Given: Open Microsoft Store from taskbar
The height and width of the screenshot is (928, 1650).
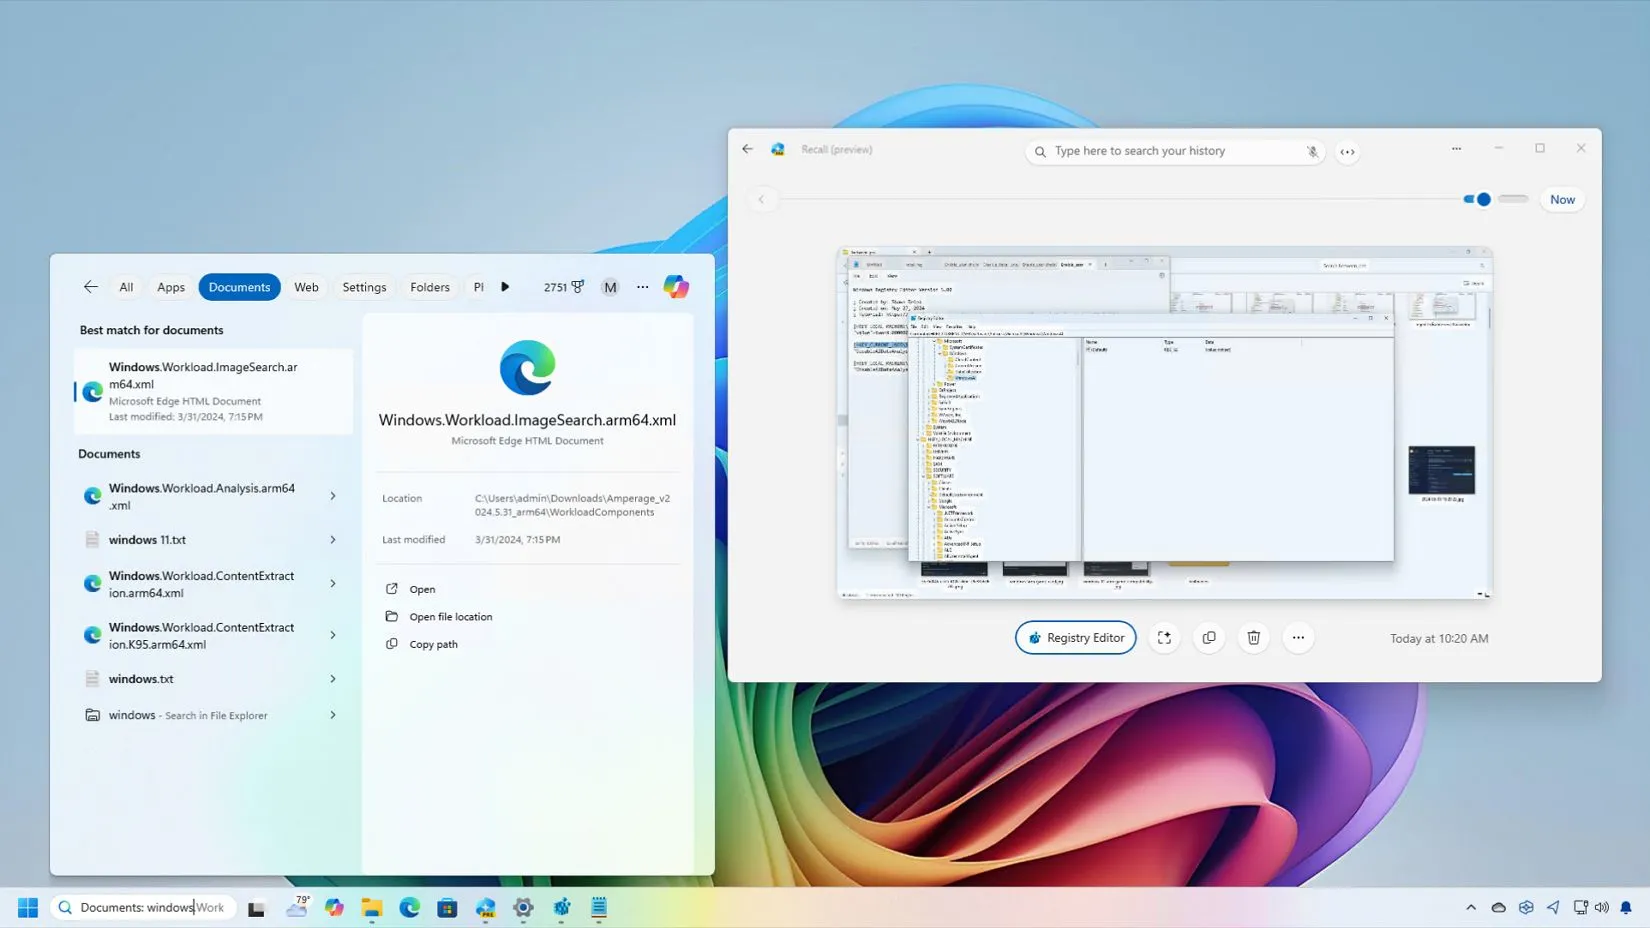Looking at the screenshot, I should point(447,907).
